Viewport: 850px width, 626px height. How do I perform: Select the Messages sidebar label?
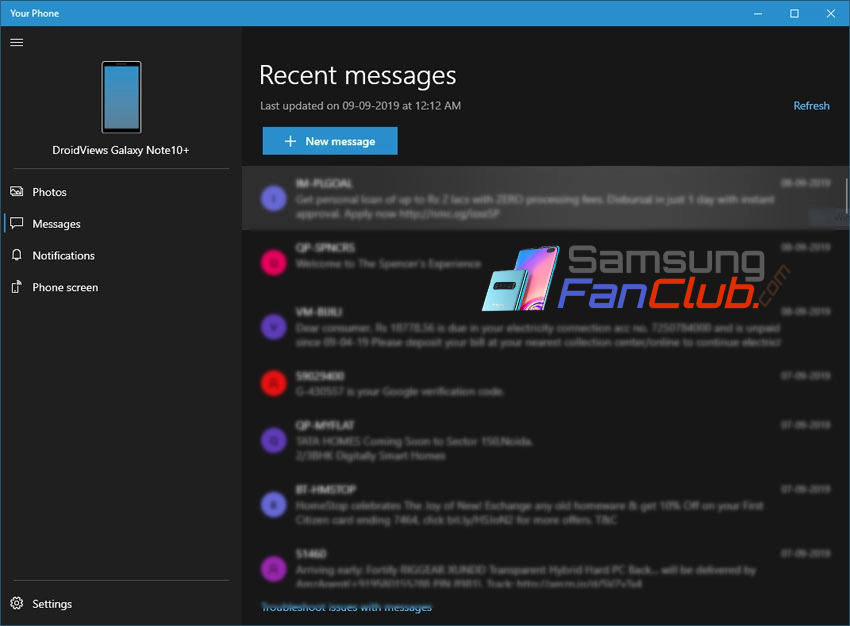point(56,224)
